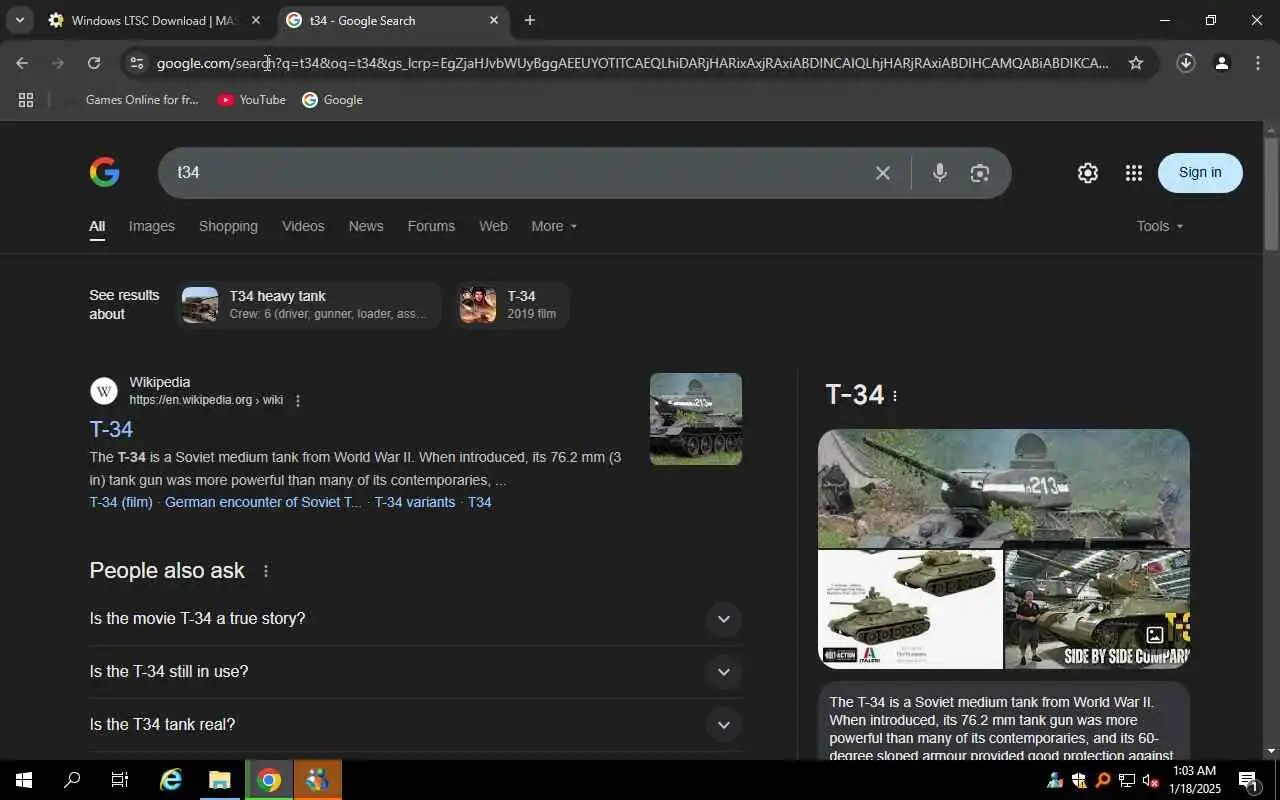Open taskbar search icon
1280x800 pixels.
click(72, 780)
